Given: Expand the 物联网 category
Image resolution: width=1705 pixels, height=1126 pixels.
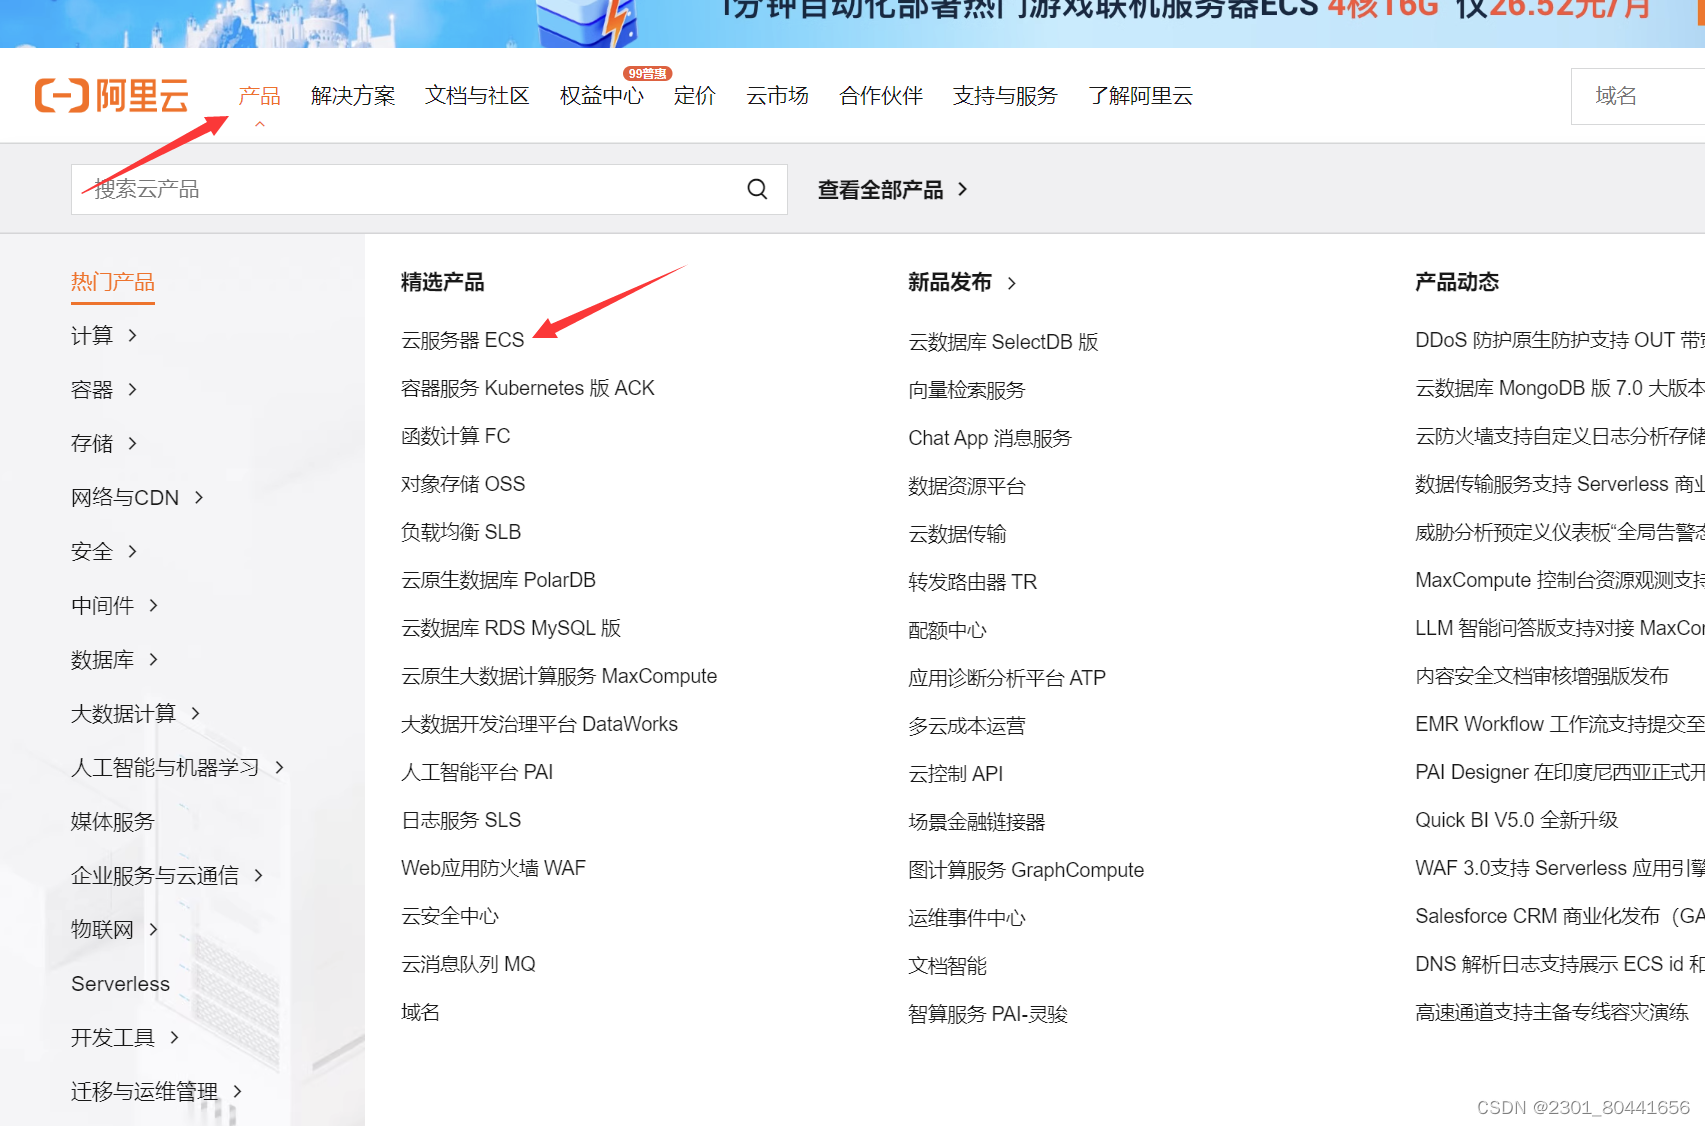Looking at the screenshot, I should [x=115, y=930].
